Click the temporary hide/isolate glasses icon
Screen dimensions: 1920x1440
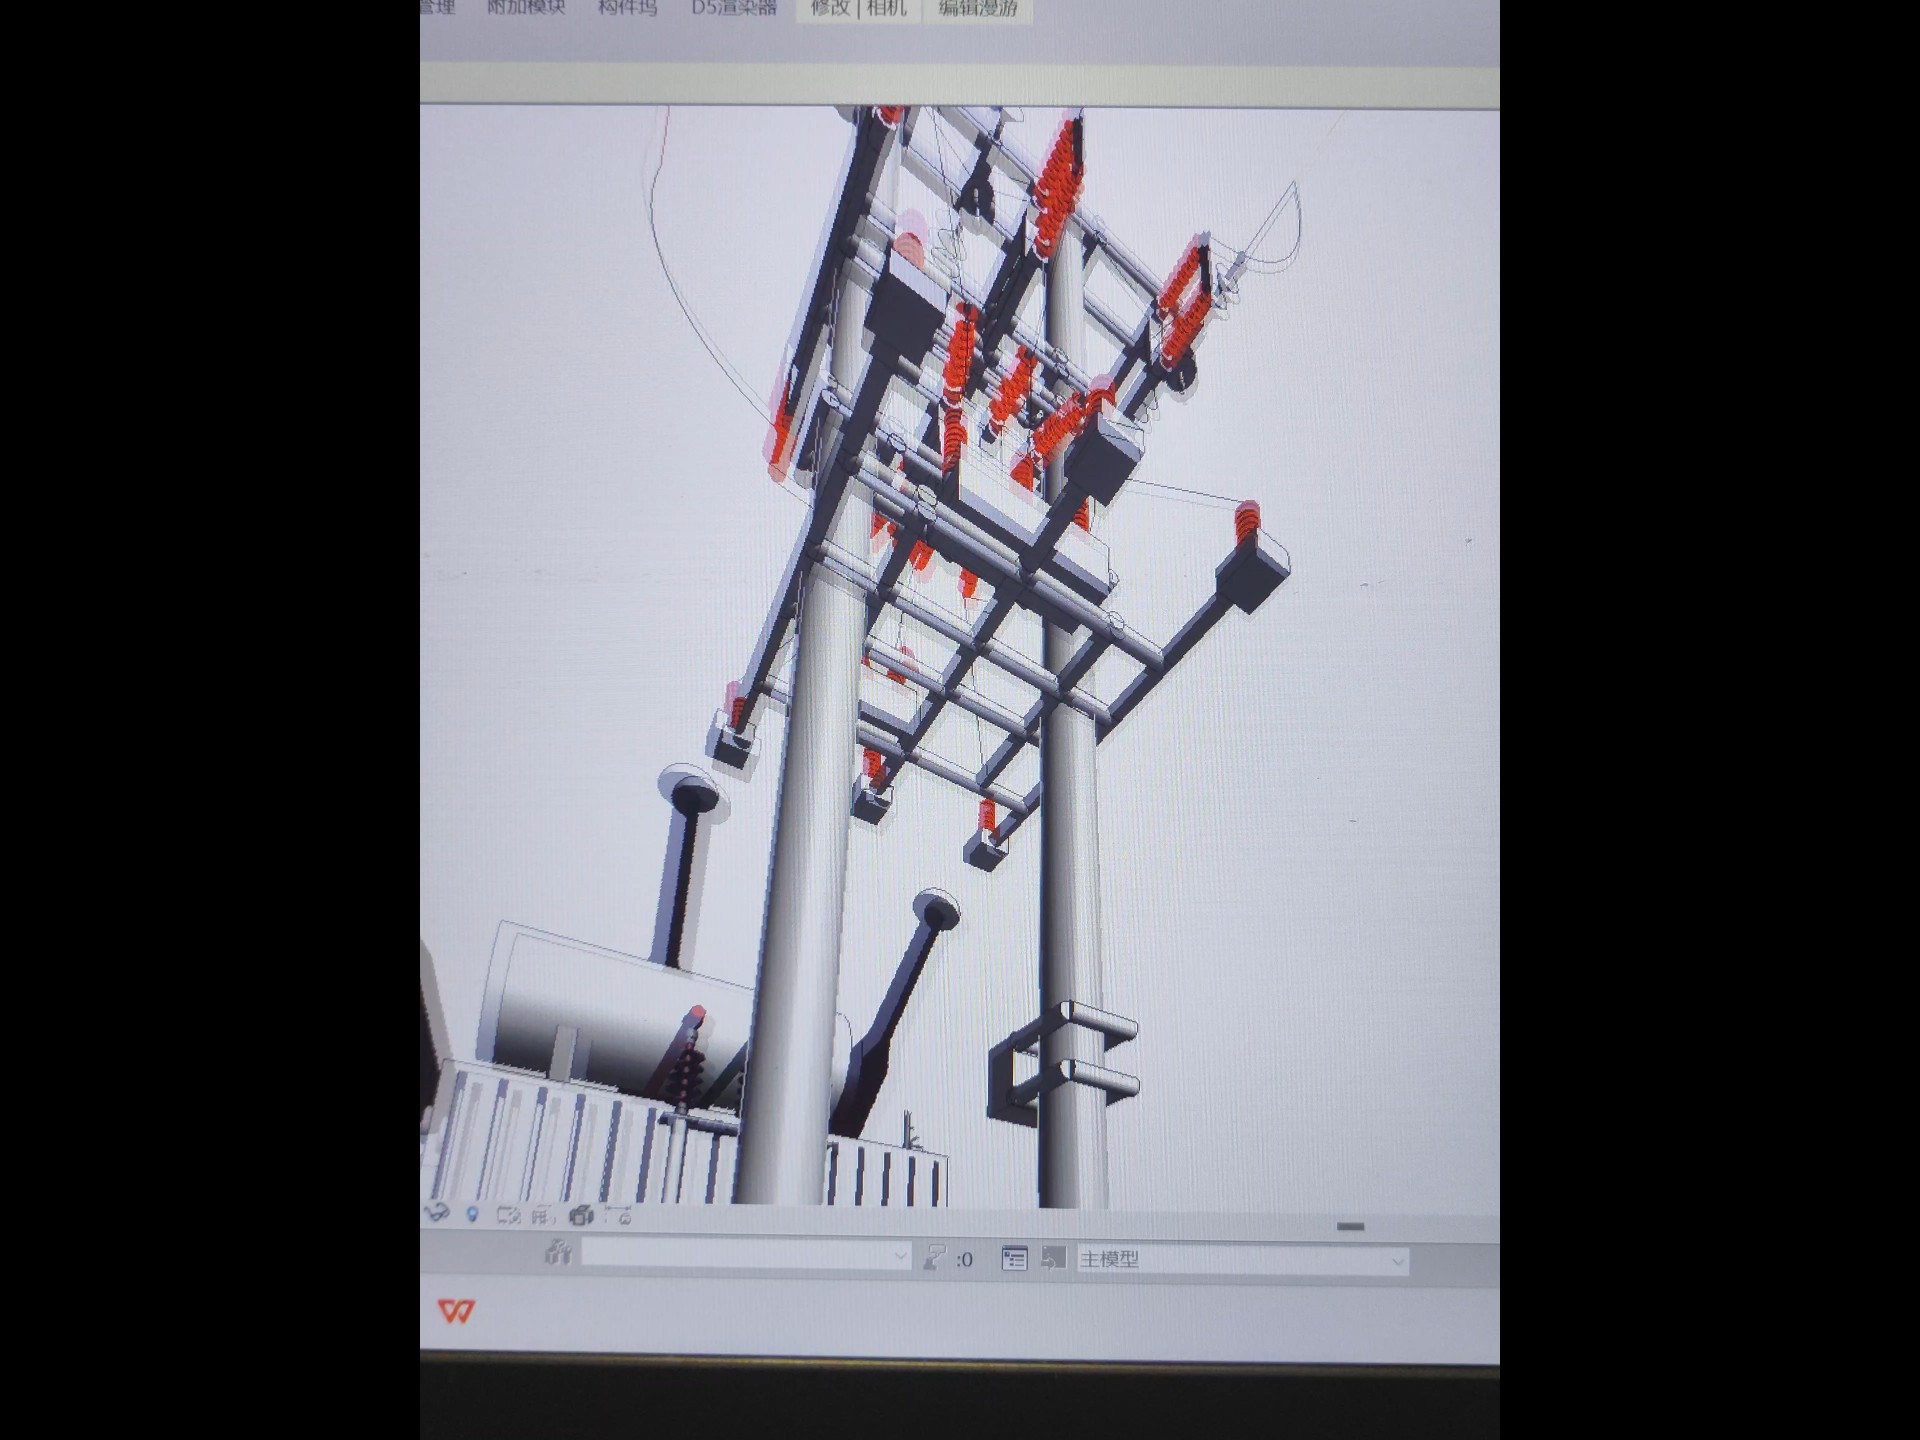point(437,1214)
